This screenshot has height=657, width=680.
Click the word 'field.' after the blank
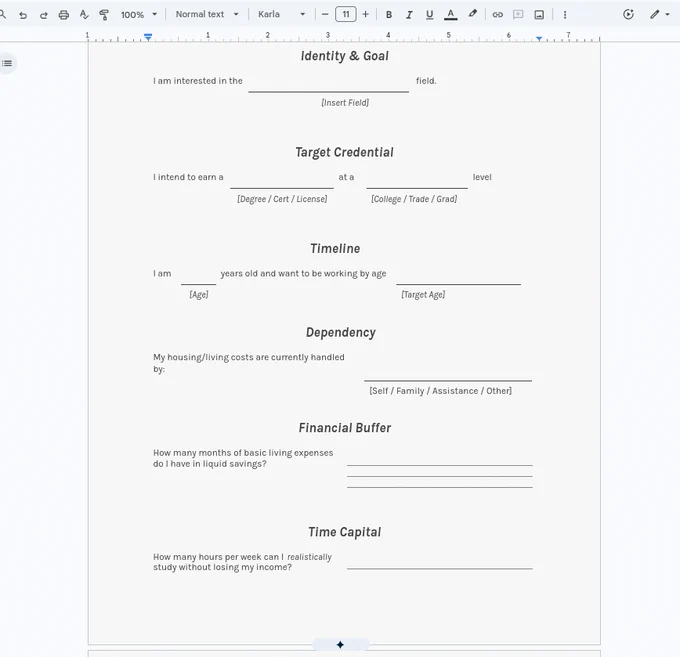[426, 81]
